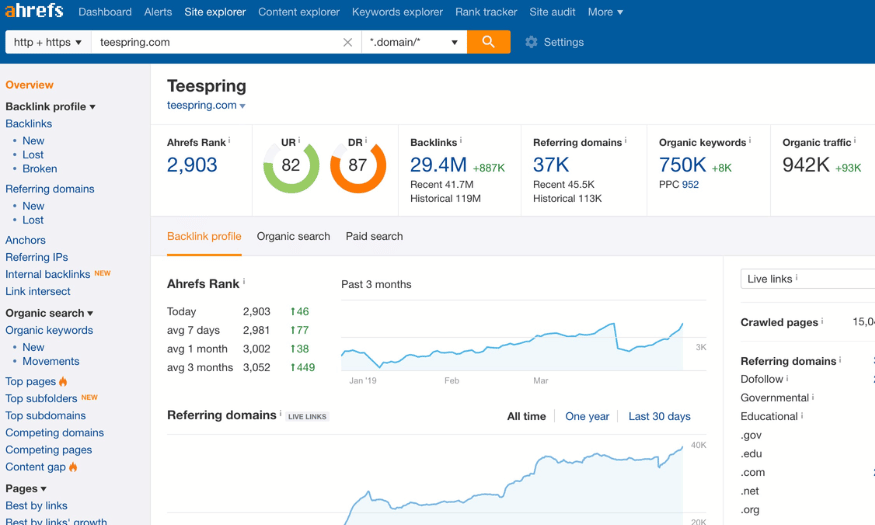Click the 29.4M backlinks count
Viewport: 875px width, 525px height.
pyautogui.click(x=438, y=165)
